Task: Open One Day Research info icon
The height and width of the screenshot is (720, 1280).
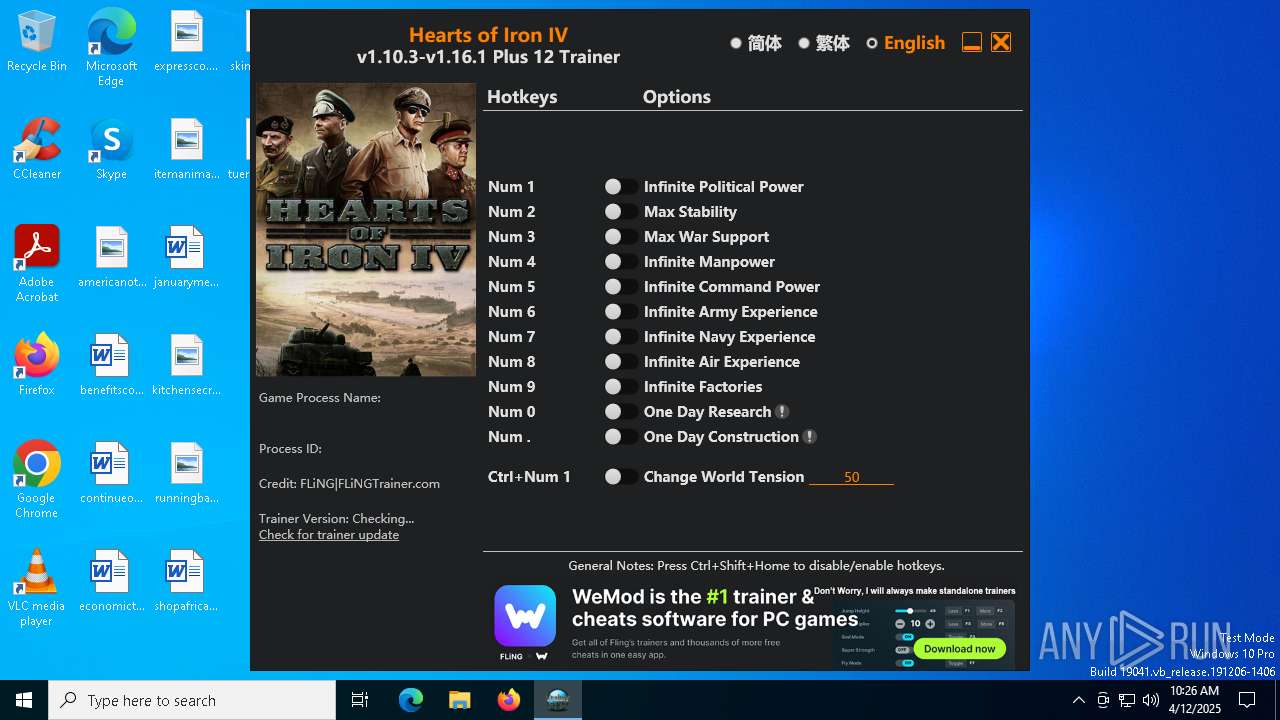Action: 782,412
